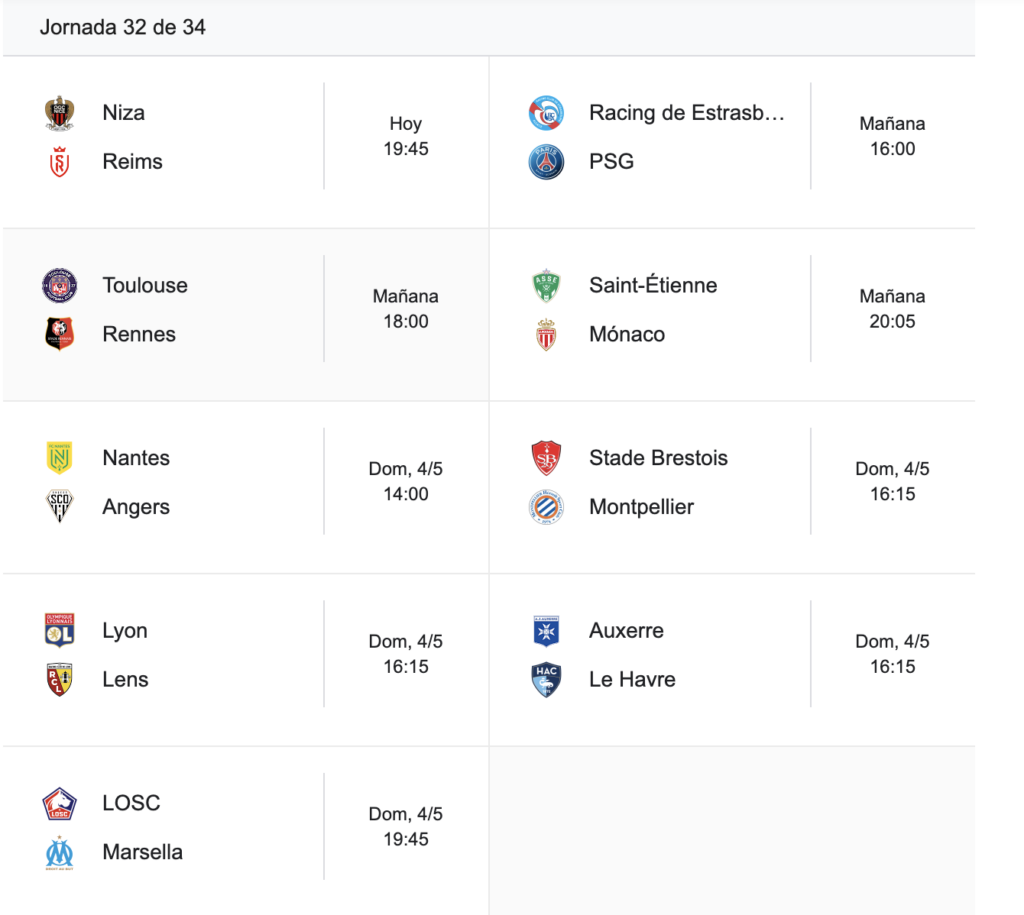Click the Toulouse club badge
Viewport: 1024px width, 915px height.
pos(59,285)
